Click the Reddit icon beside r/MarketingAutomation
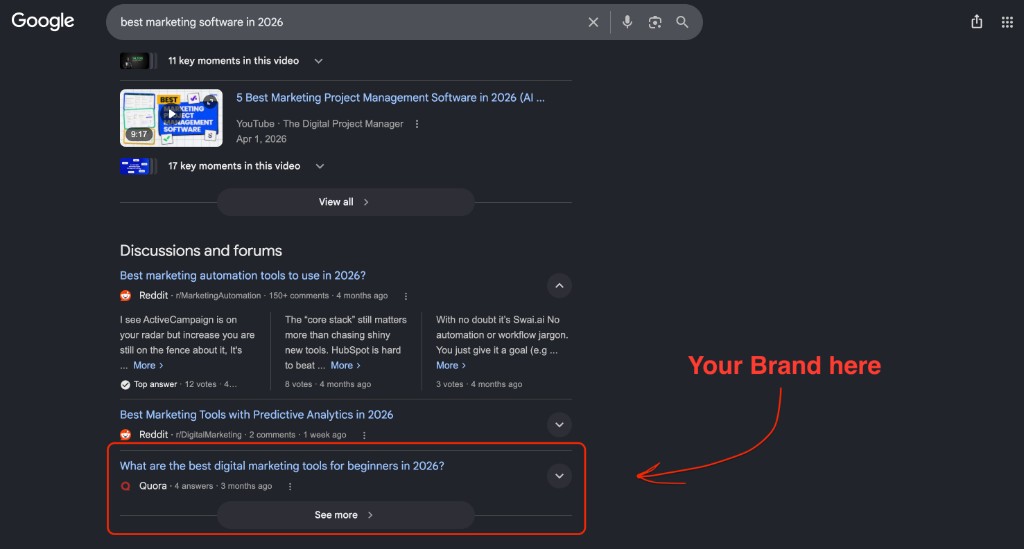This screenshot has height=549, width=1024. point(125,296)
